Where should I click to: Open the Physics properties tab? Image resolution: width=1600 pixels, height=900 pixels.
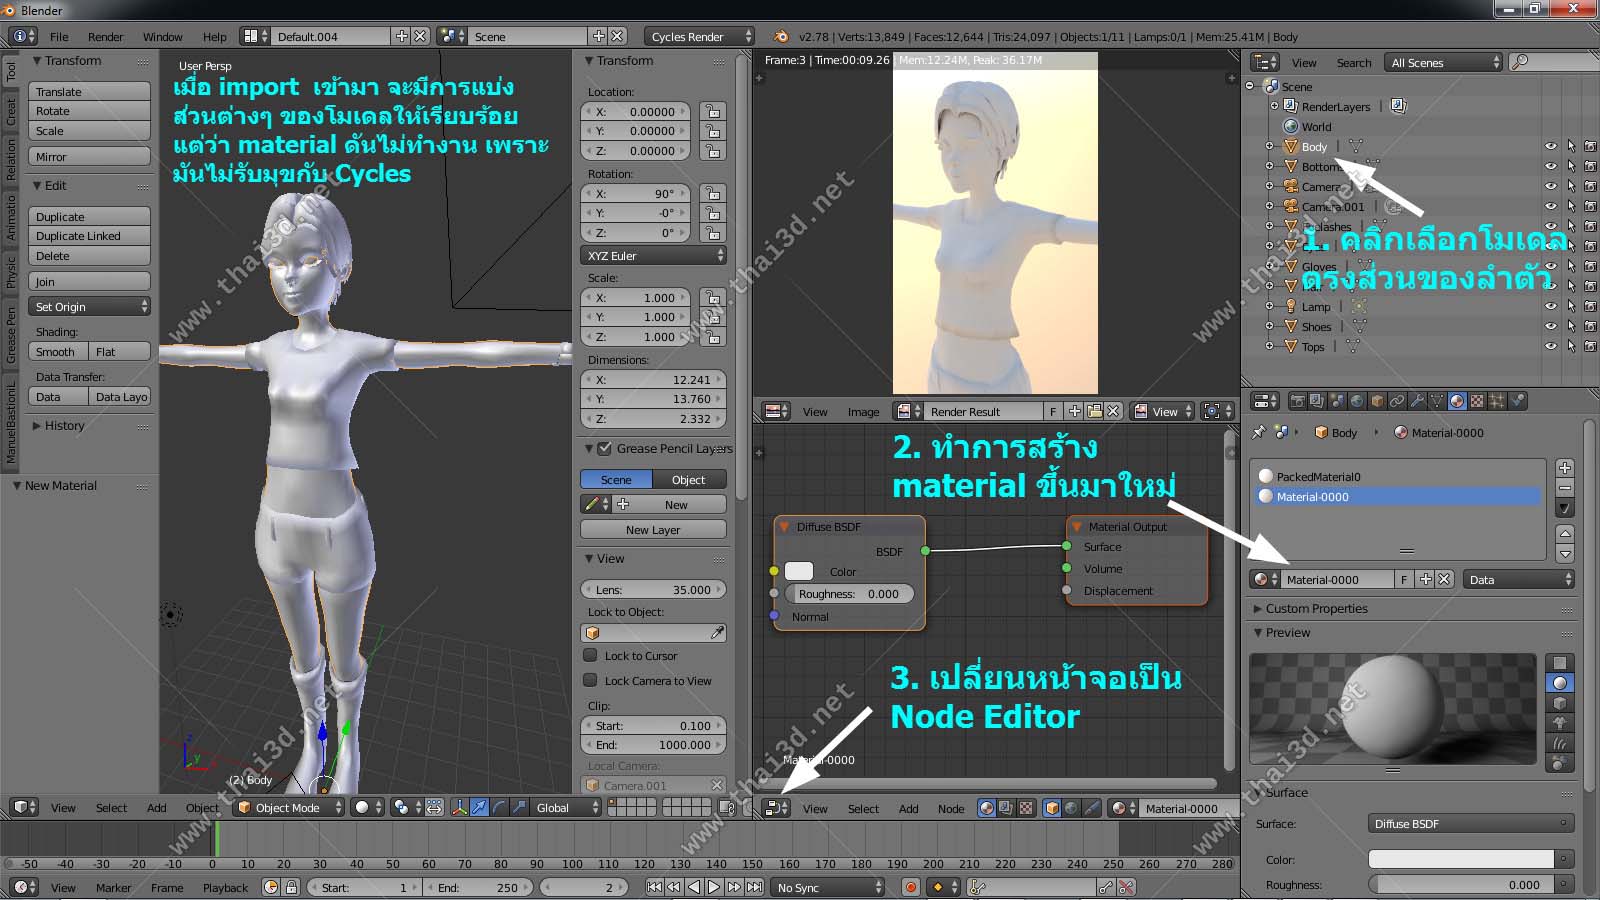[x=1518, y=401]
